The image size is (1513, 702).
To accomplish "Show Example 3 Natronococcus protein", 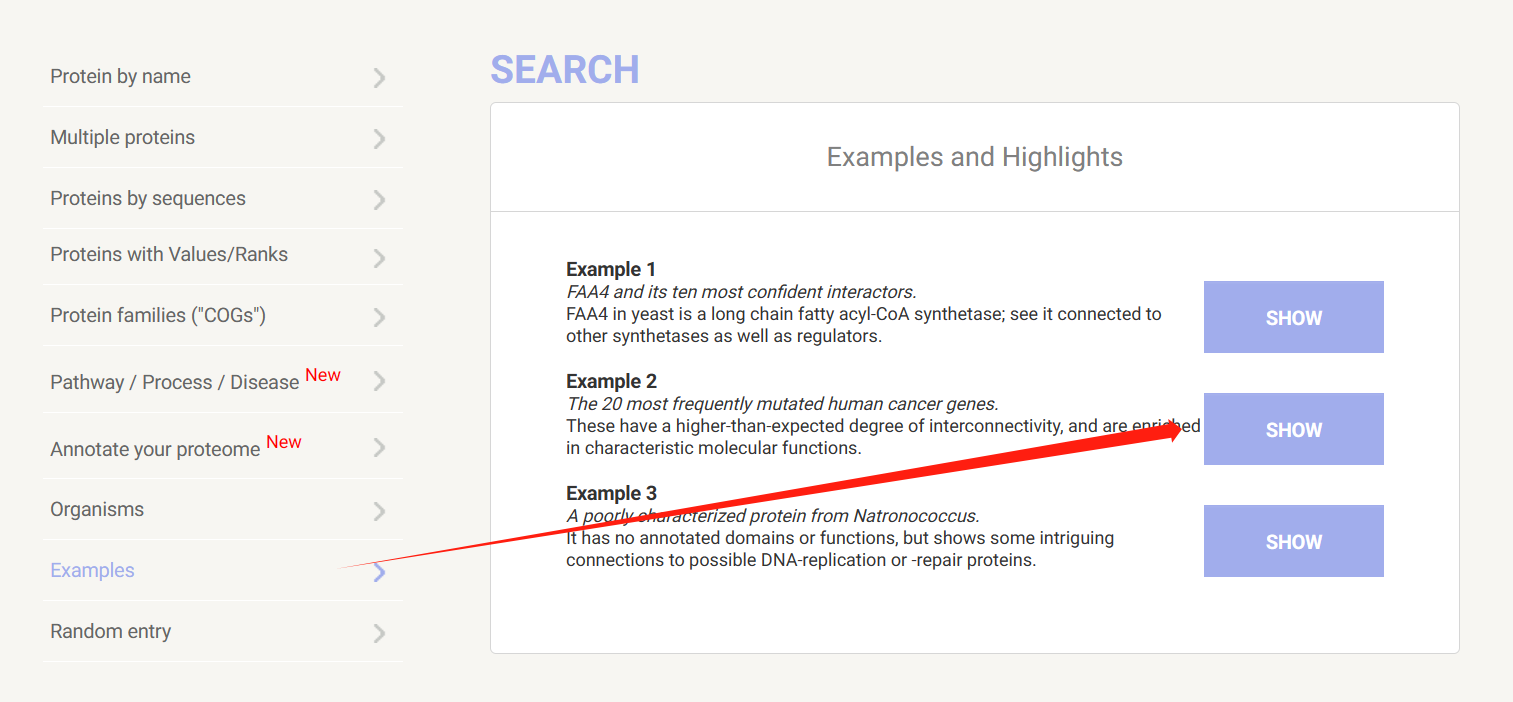I will (1293, 541).
